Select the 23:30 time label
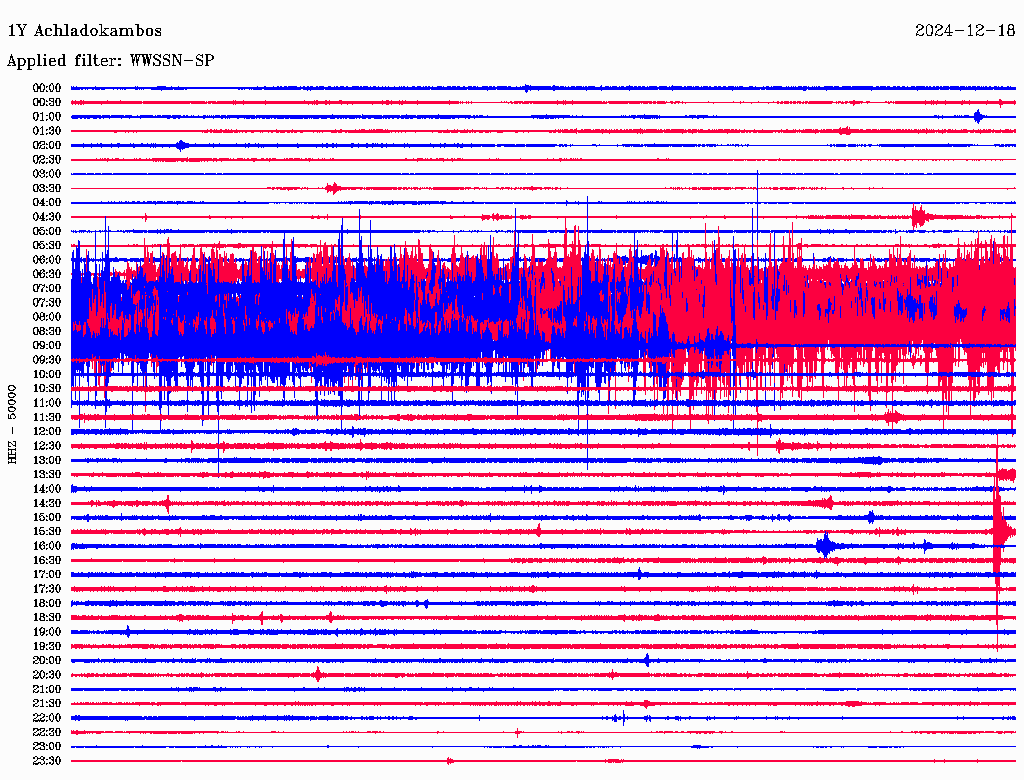Viewport: 1024px width, 780px height. tap(47, 761)
